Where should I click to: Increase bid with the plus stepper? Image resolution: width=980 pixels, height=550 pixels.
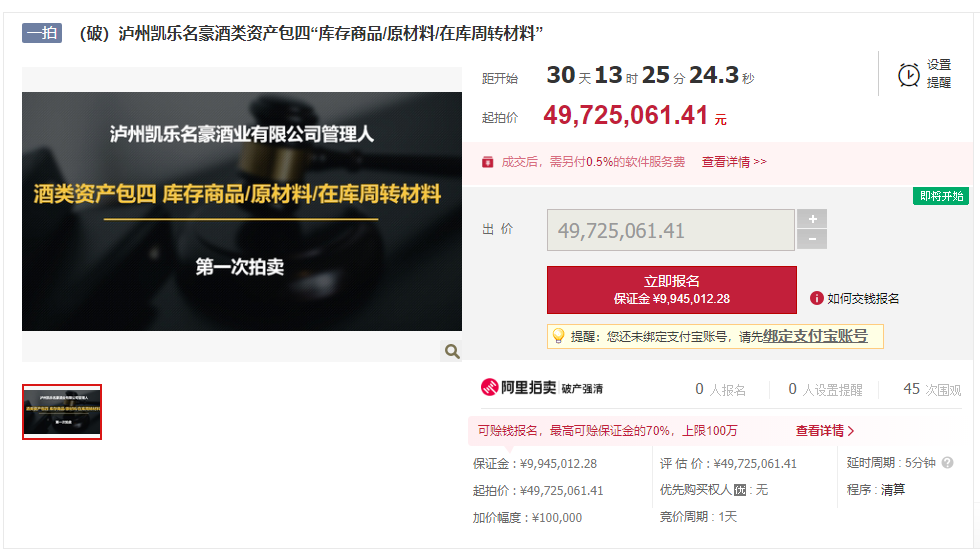coord(811,219)
